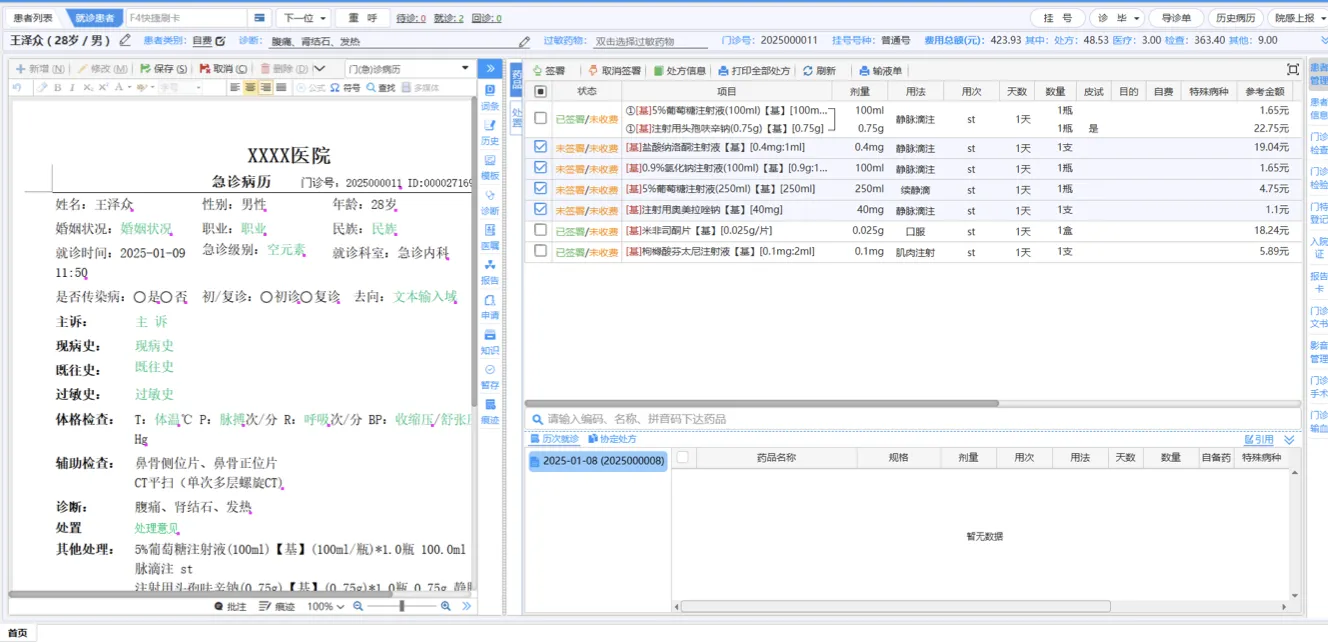Open the 词条 side panel icon

[x=489, y=96]
